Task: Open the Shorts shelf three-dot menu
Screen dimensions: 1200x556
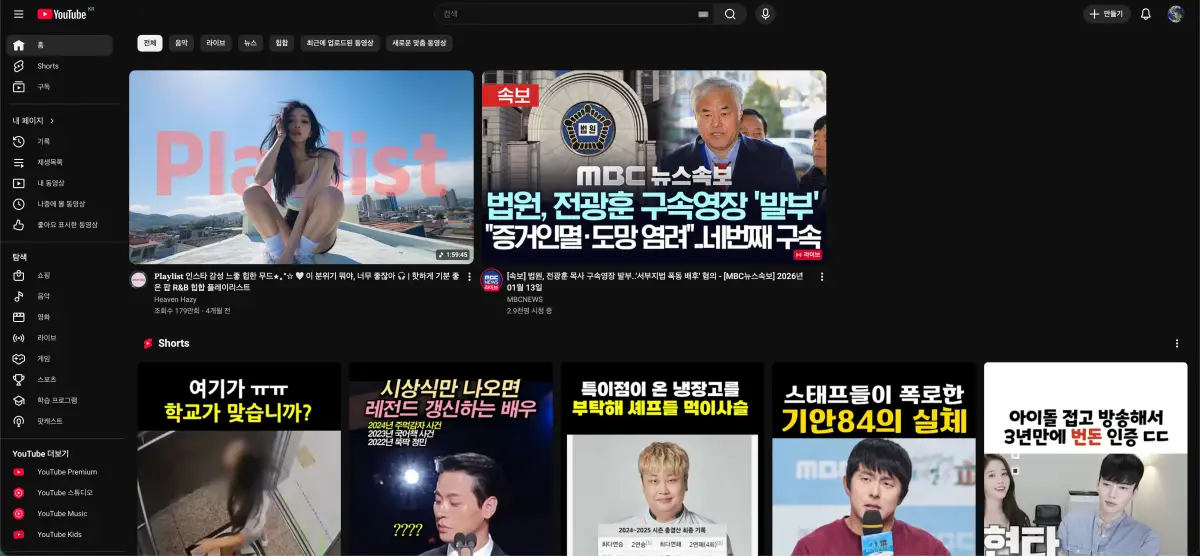Action: coord(1177,343)
